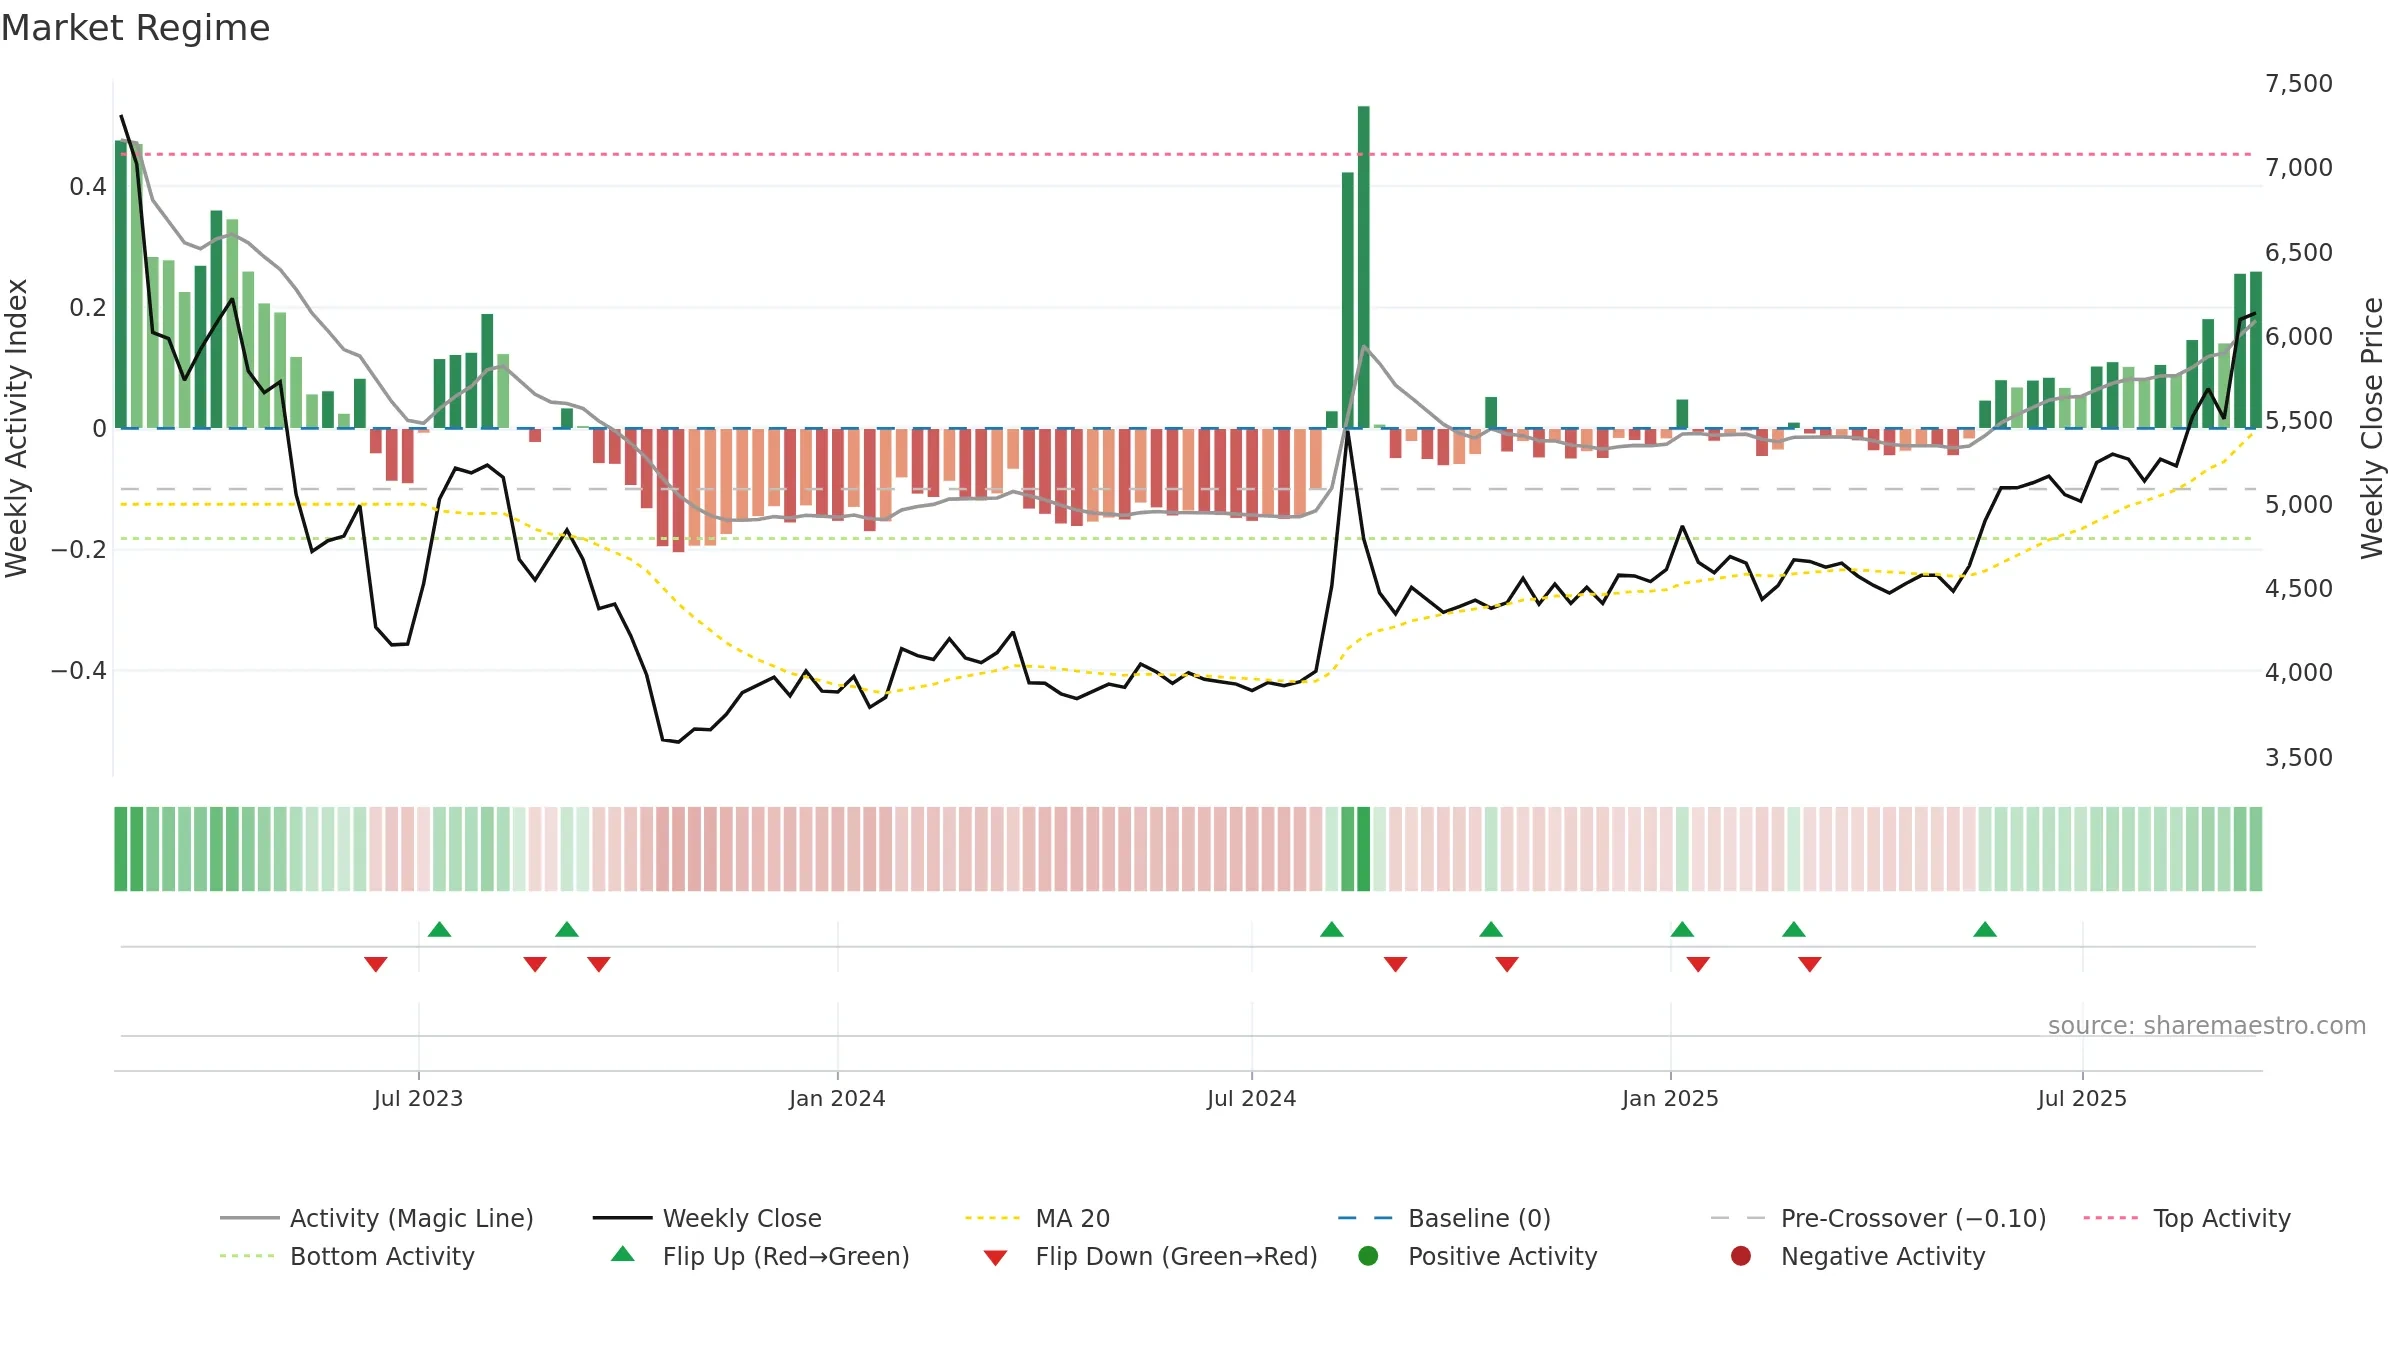Toggle the Negative Activity legend entry

[1857, 1256]
